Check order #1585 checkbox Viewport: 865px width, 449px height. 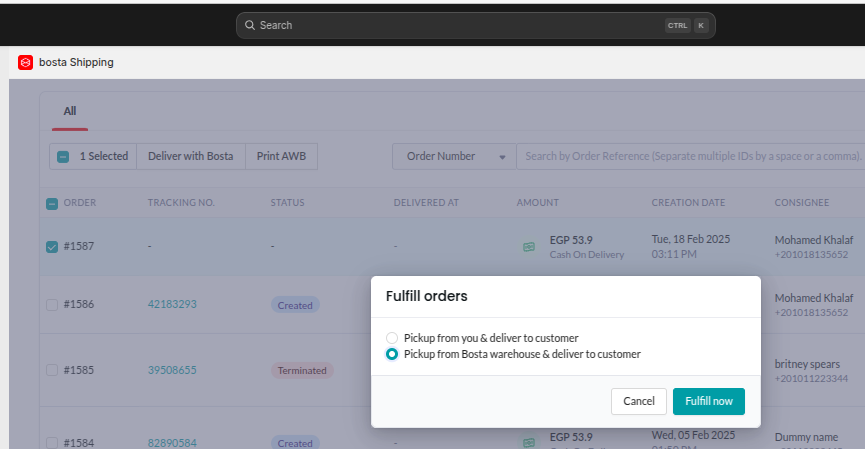[52, 370]
